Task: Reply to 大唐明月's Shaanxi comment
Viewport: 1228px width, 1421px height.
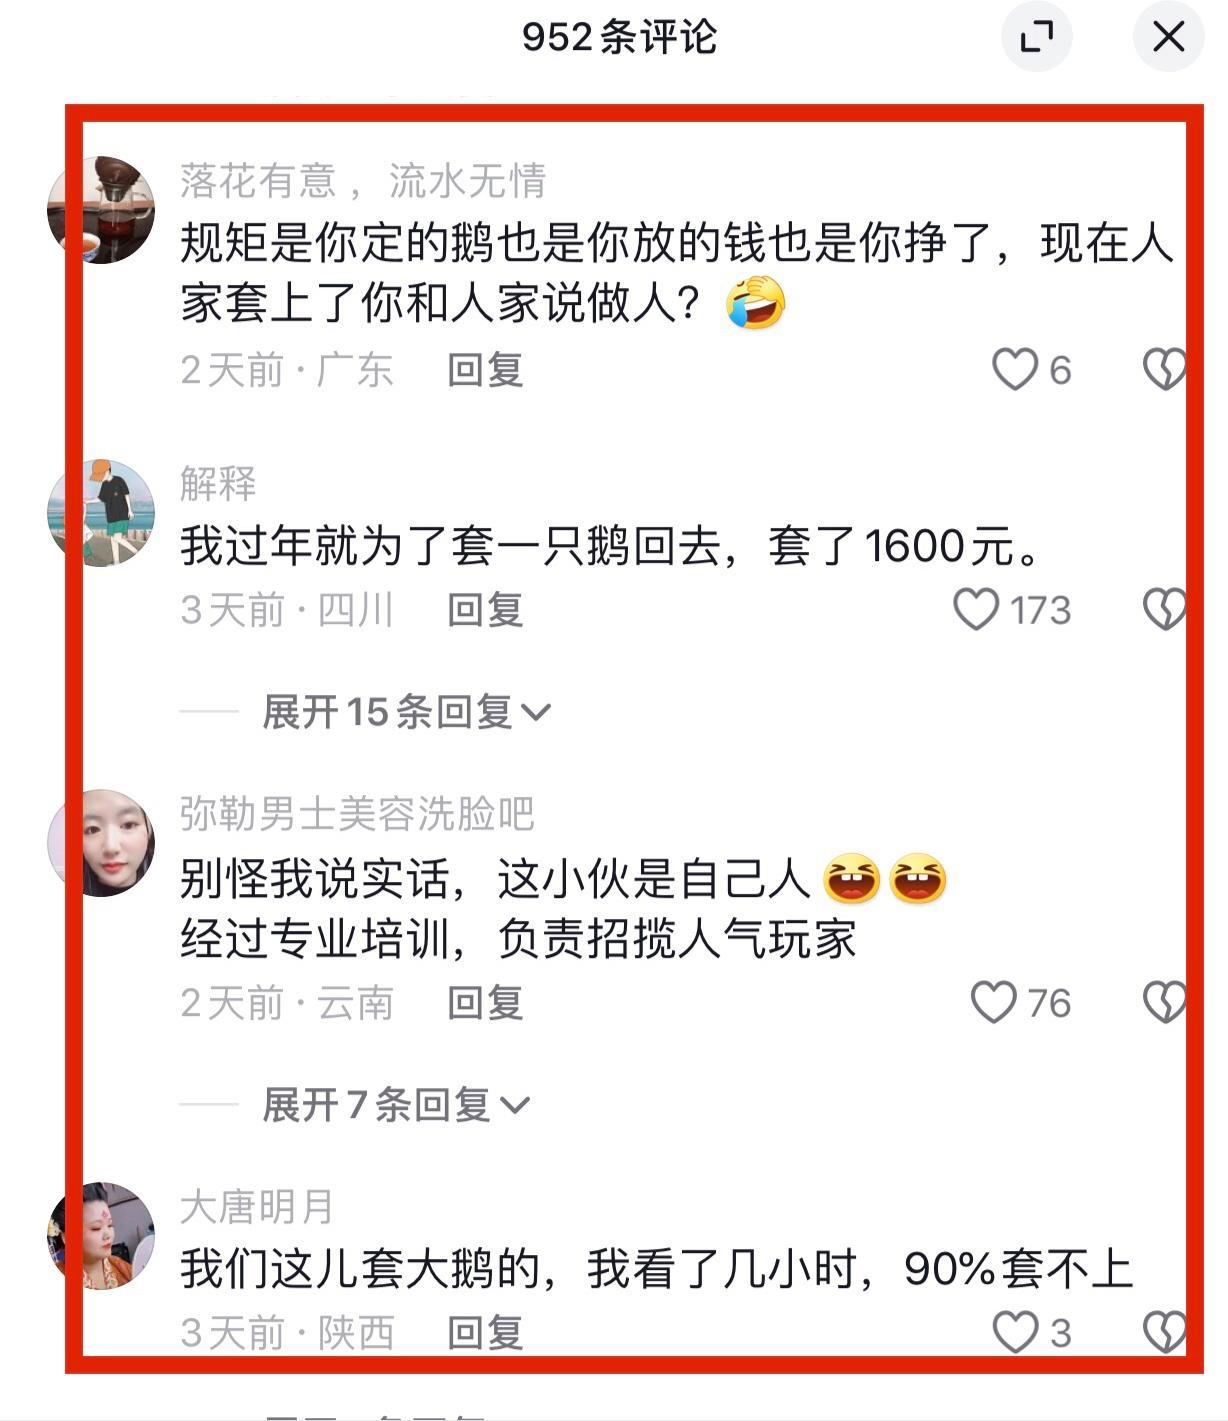Action: pyautogui.click(x=485, y=1332)
